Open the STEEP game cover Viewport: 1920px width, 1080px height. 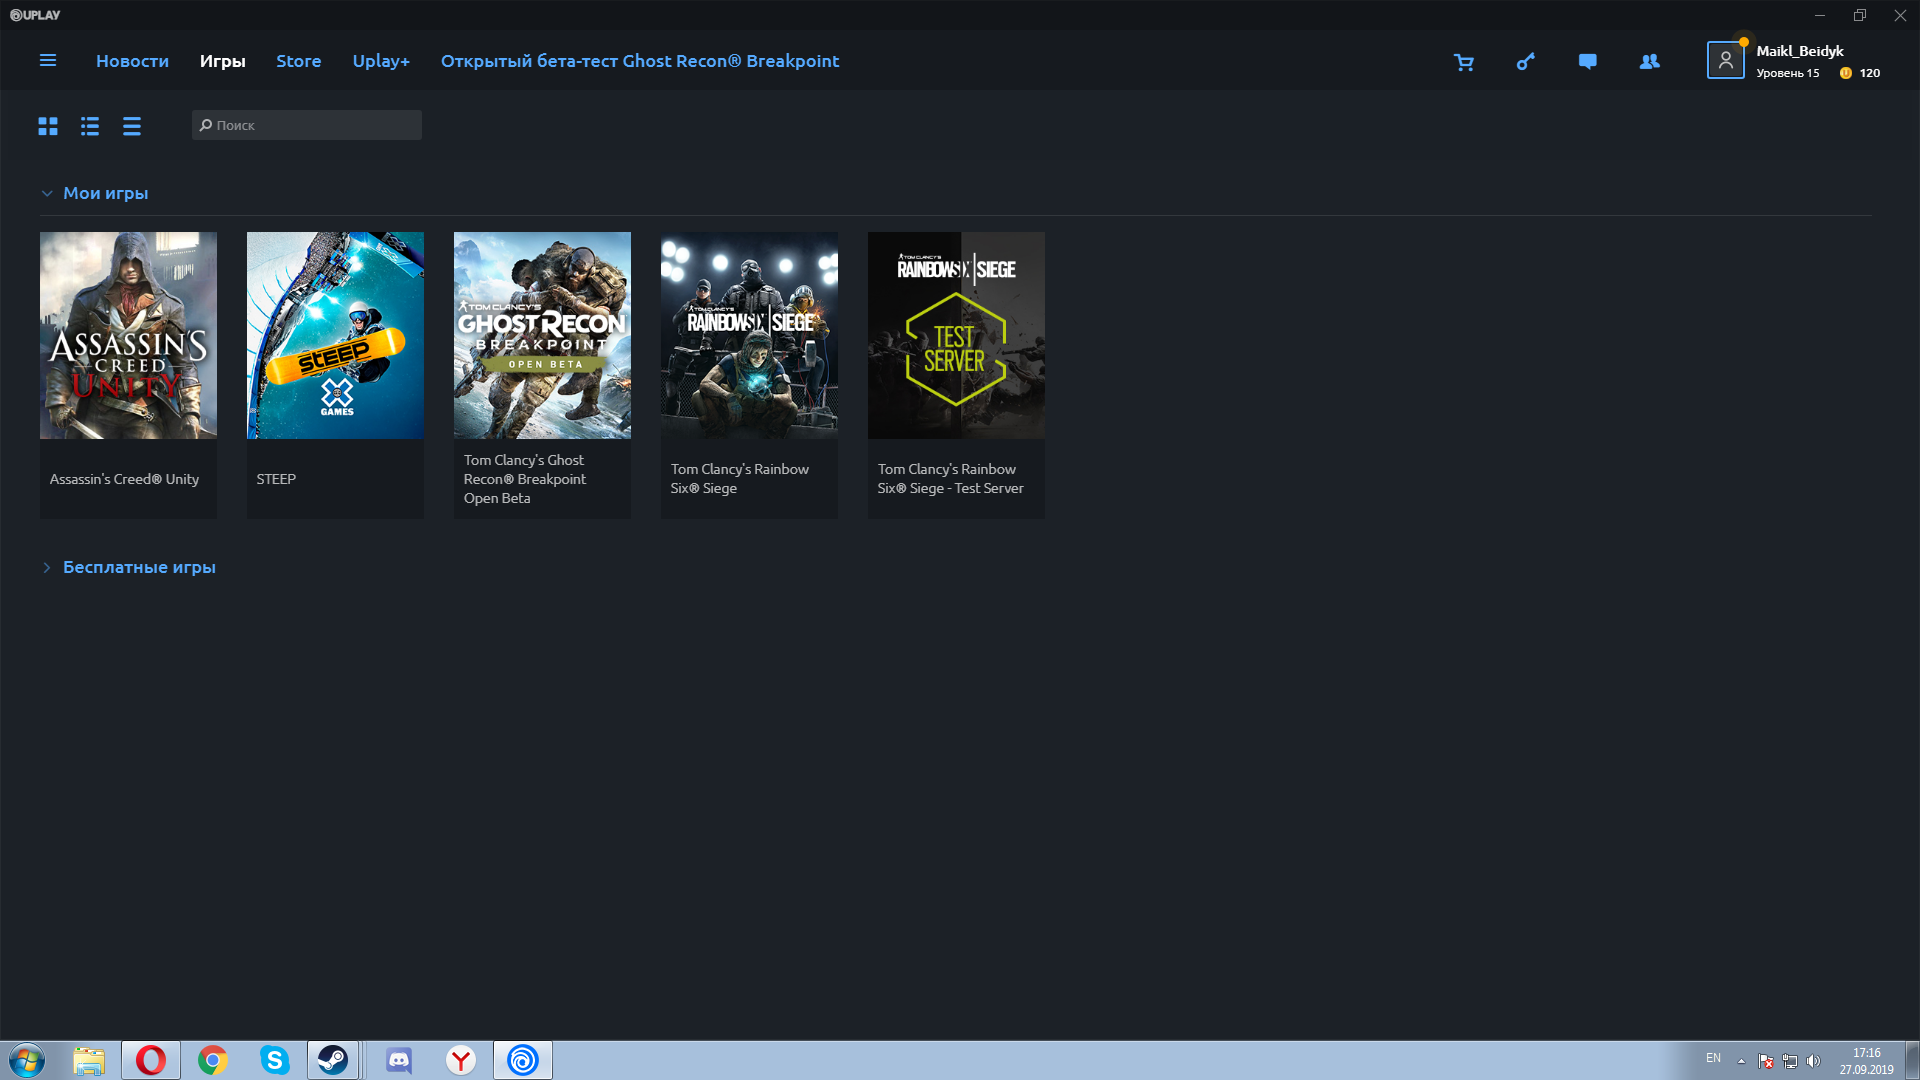point(335,335)
